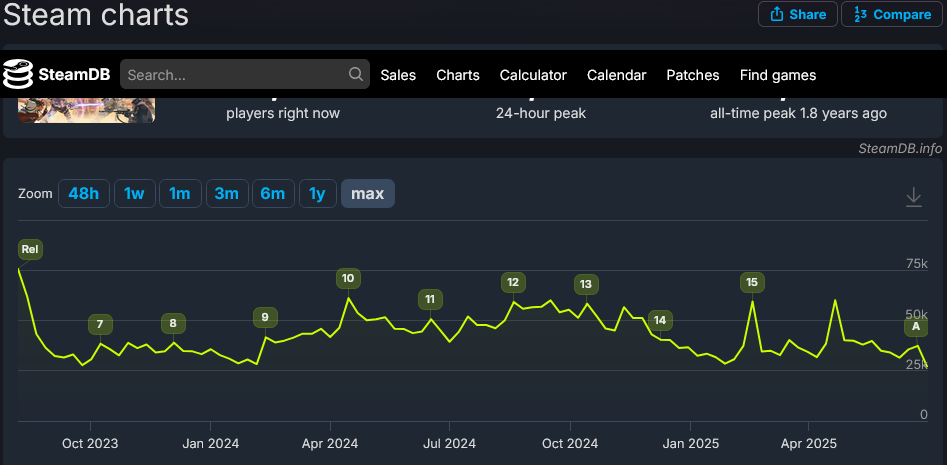Select the max zoom range
Screen dimensions: 947x465
click(368, 194)
